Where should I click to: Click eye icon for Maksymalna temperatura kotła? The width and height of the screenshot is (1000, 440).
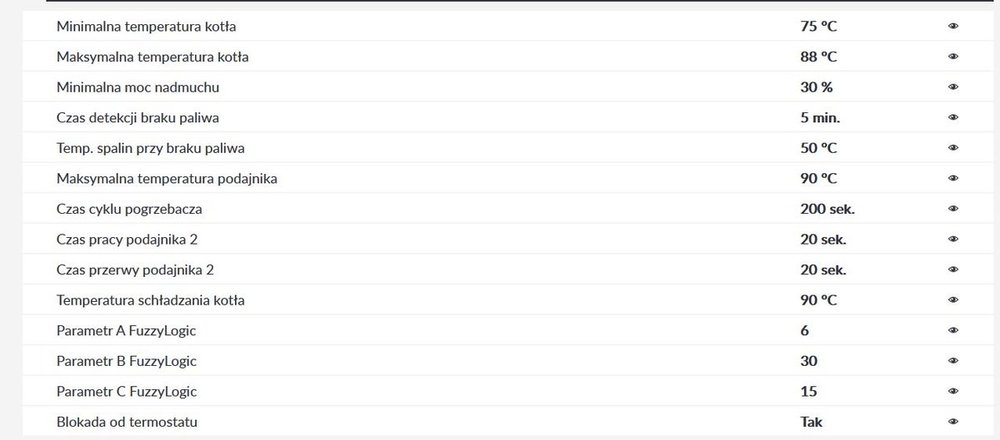[953, 57]
